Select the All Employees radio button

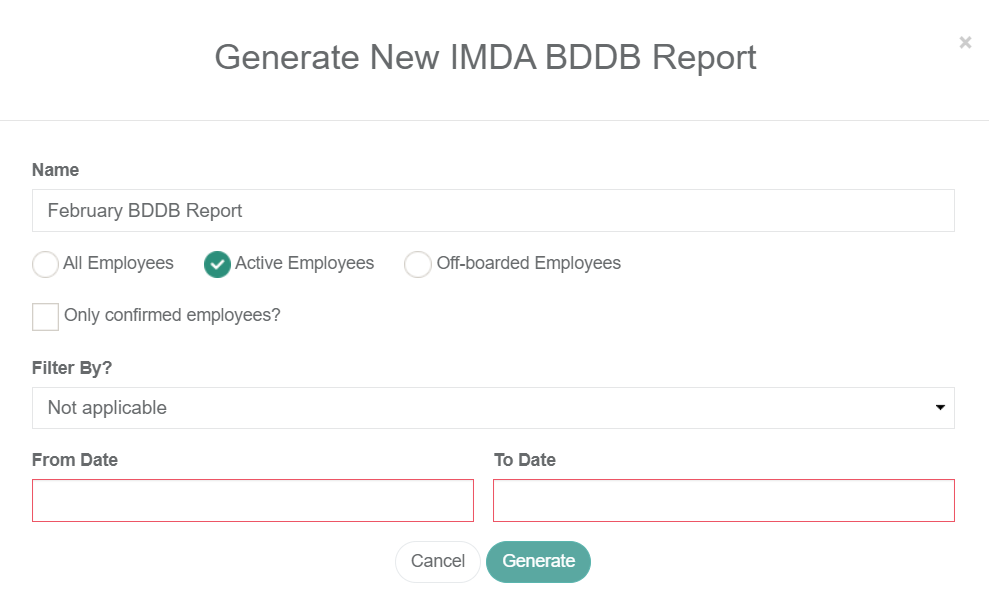click(45, 264)
